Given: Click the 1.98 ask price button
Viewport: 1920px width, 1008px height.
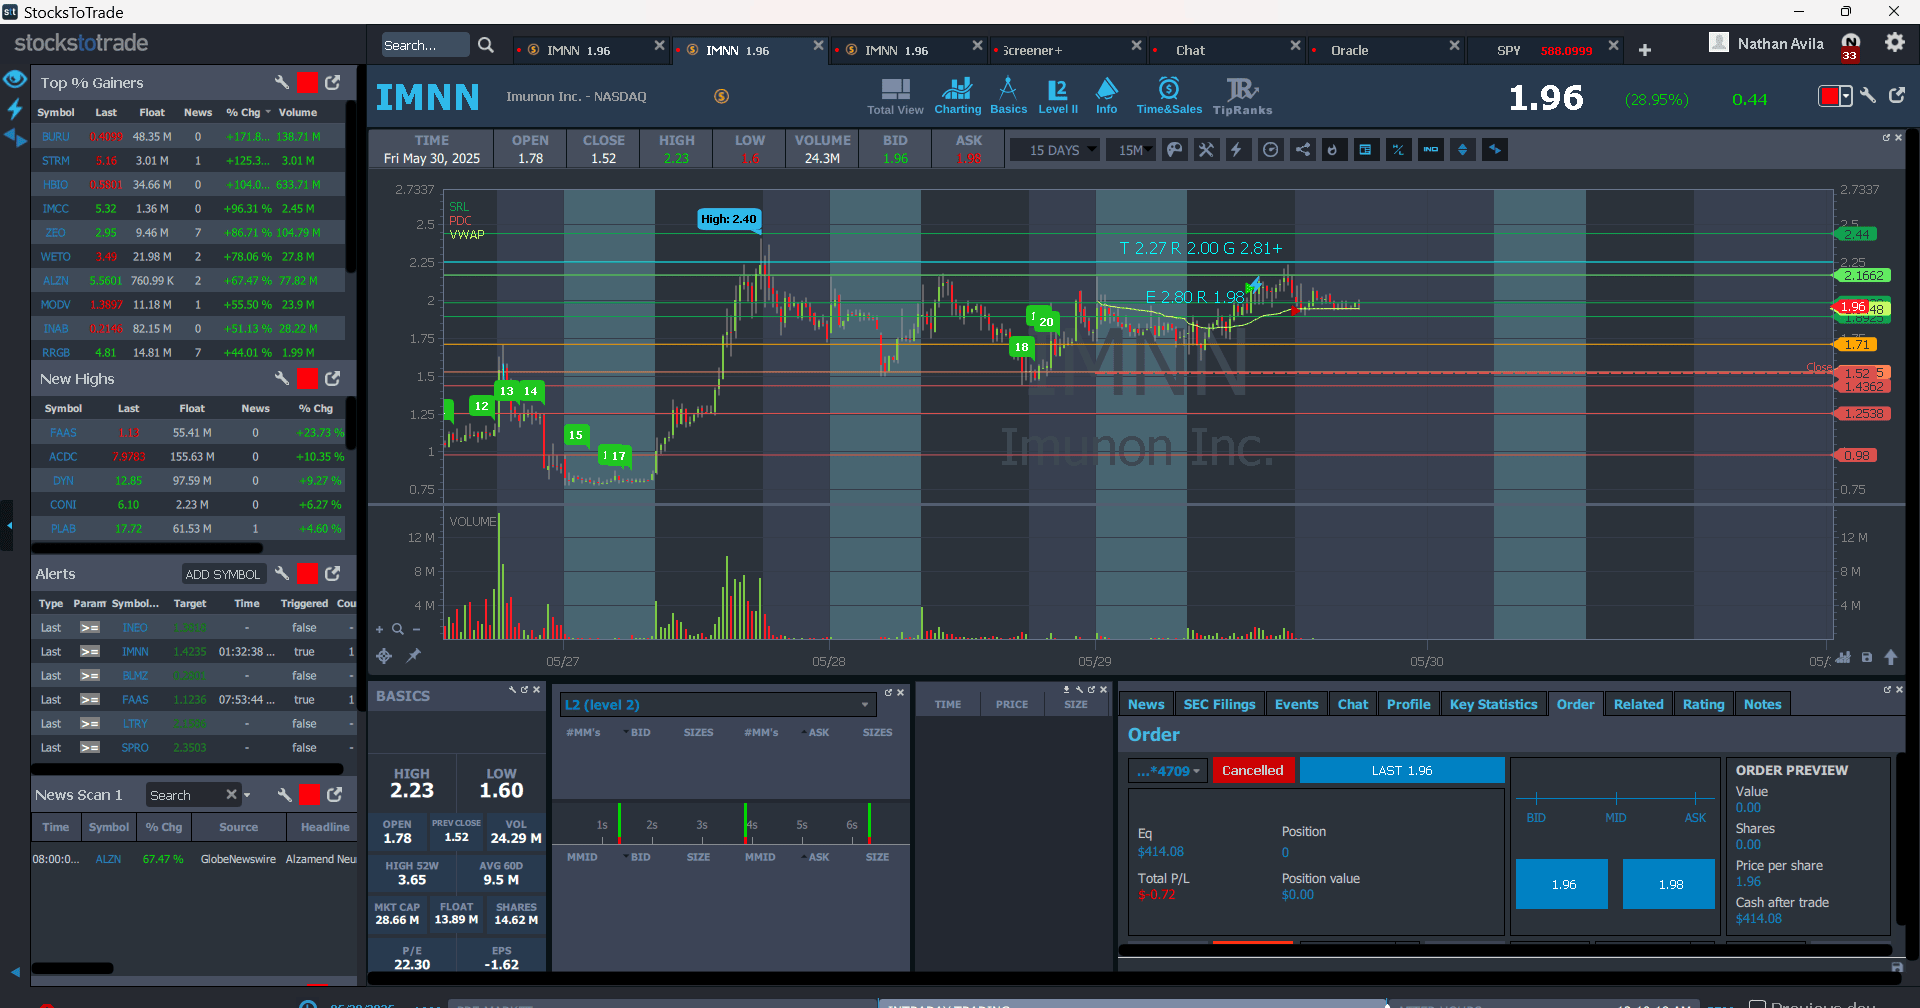Looking at the screenshot, I should point(1670,884).
